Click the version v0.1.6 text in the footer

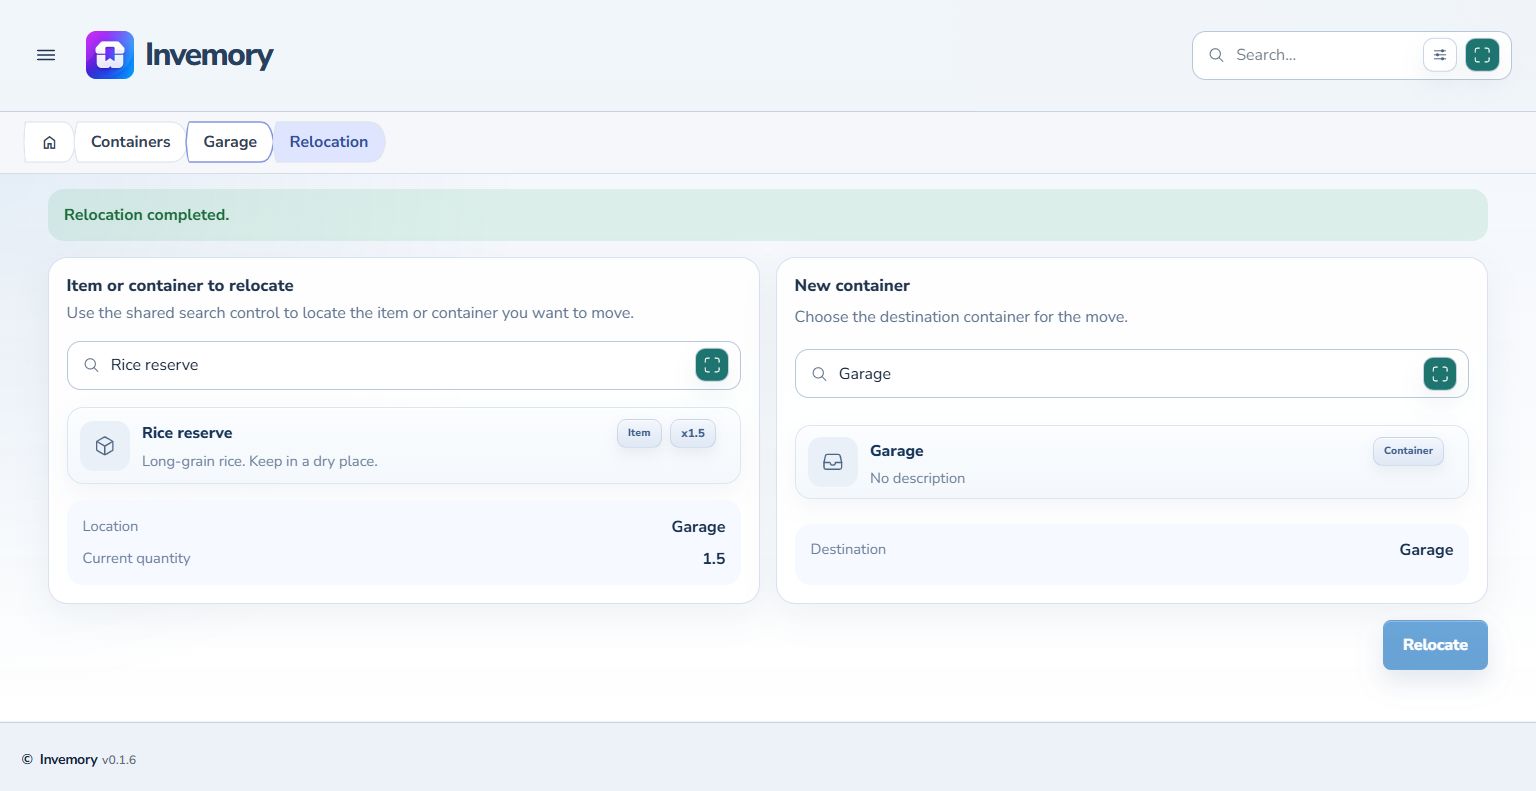pyautogui.click(x=119, y=760)
